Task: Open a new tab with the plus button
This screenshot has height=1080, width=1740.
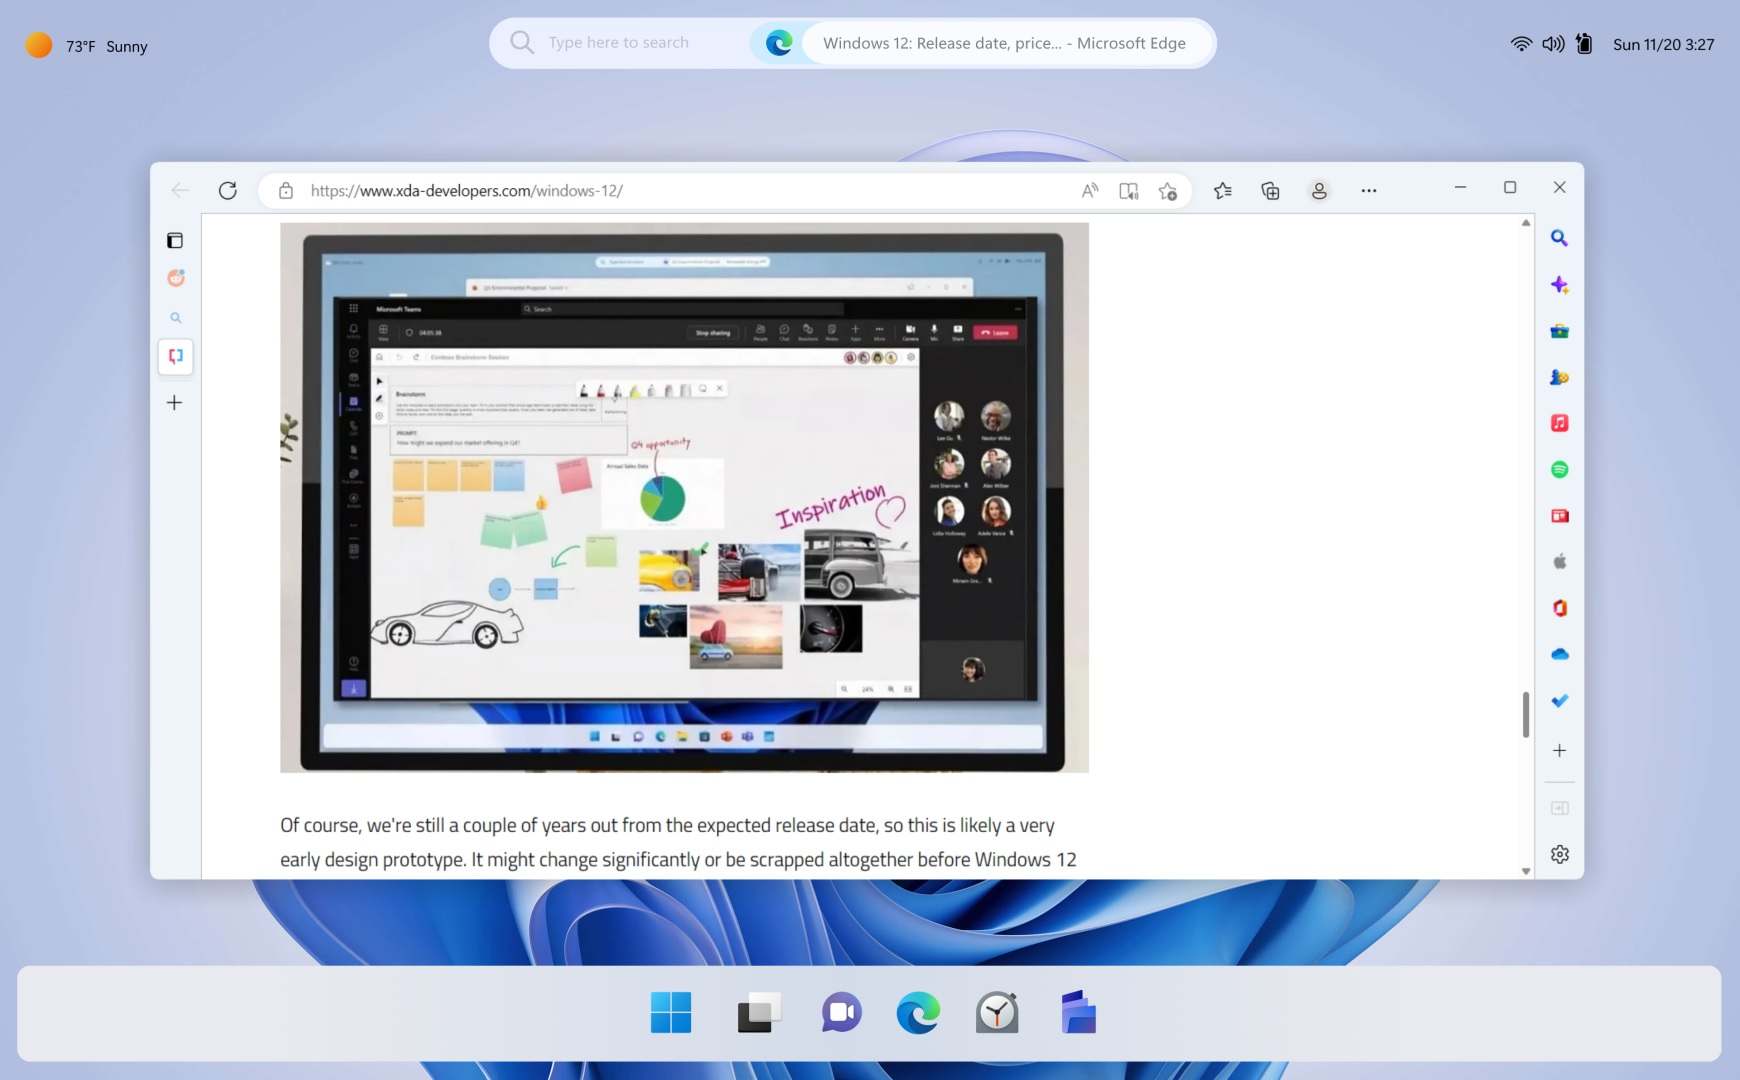Action: [x=175, y=402]
